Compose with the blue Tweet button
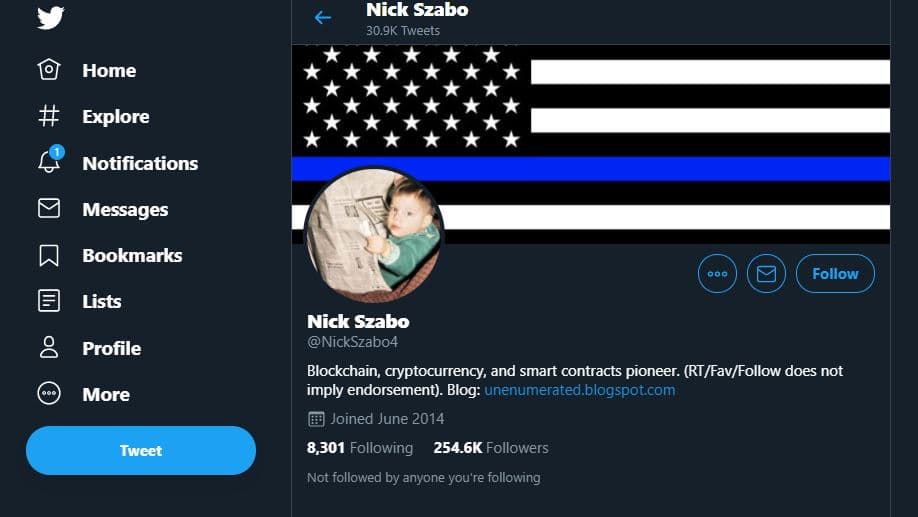The image size is (918, 517). [141, 450]
